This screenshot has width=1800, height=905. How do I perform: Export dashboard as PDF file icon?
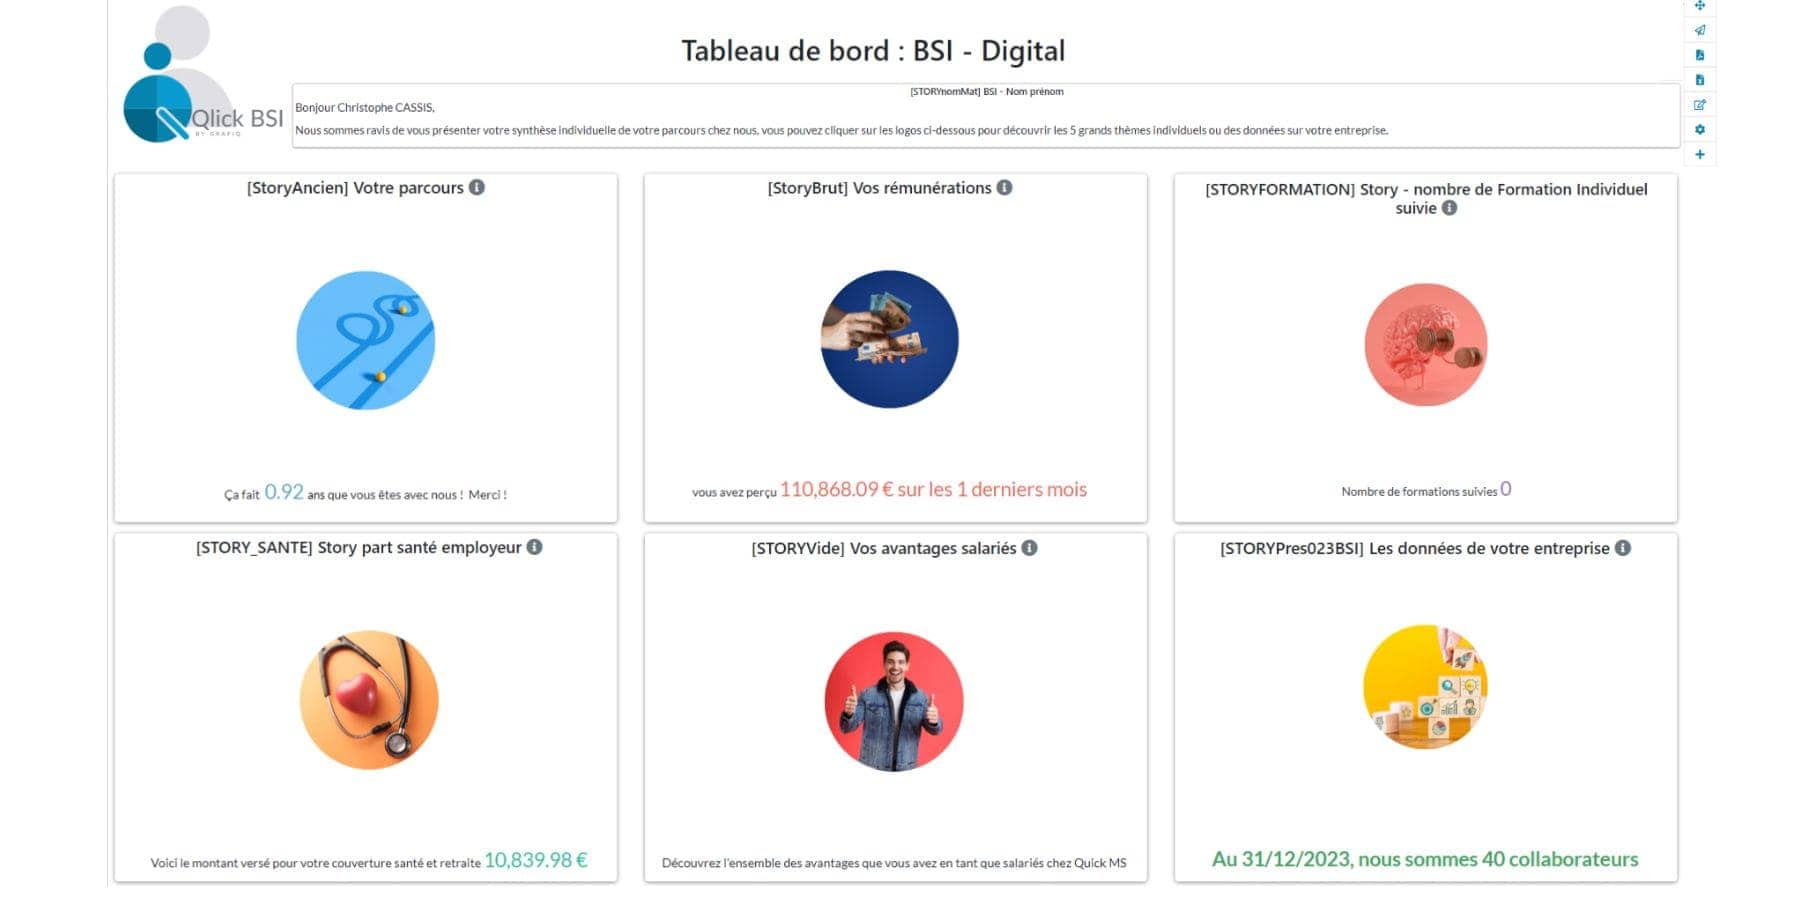point(1699,55)
